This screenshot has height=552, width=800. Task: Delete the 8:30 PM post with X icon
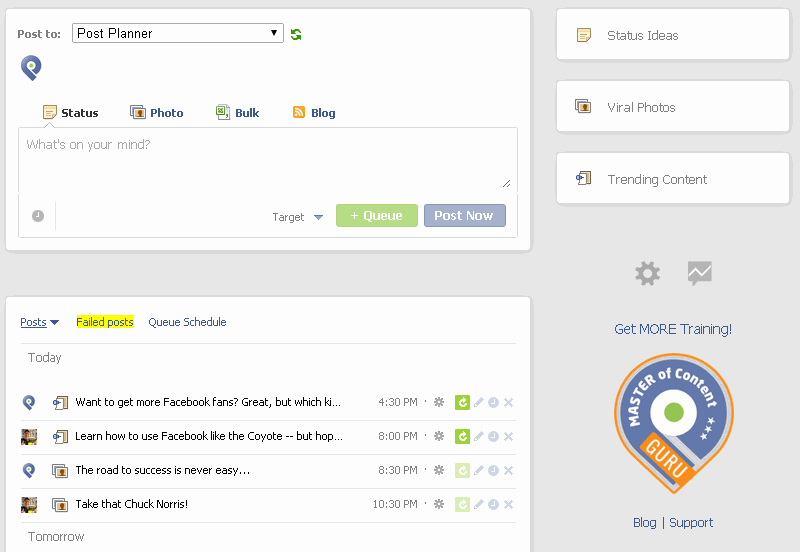tap(508, 470)
